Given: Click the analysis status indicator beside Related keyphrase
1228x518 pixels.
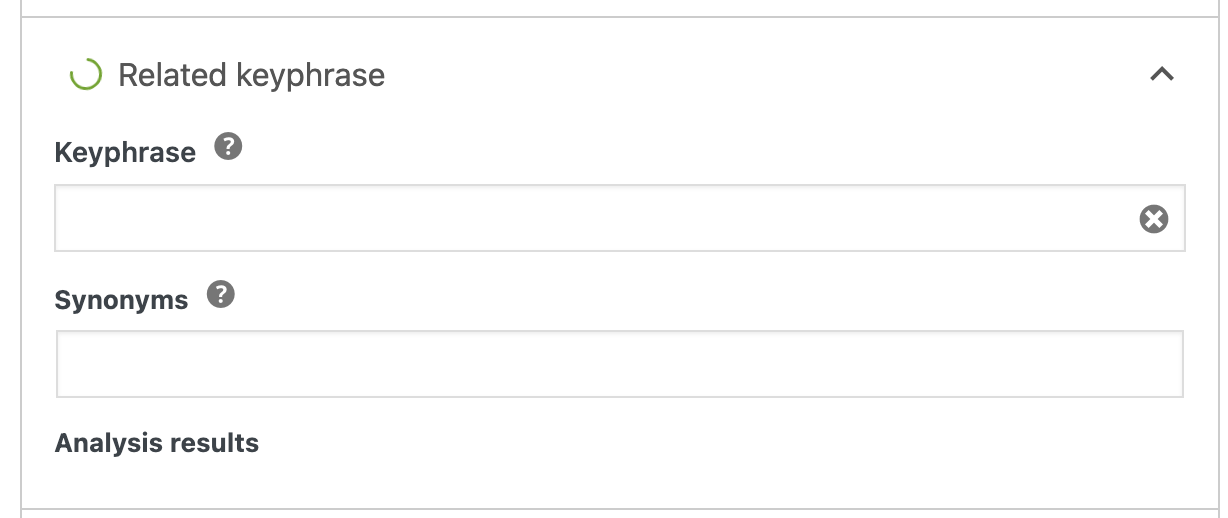Looking at the screenshot, I should 85,75.
